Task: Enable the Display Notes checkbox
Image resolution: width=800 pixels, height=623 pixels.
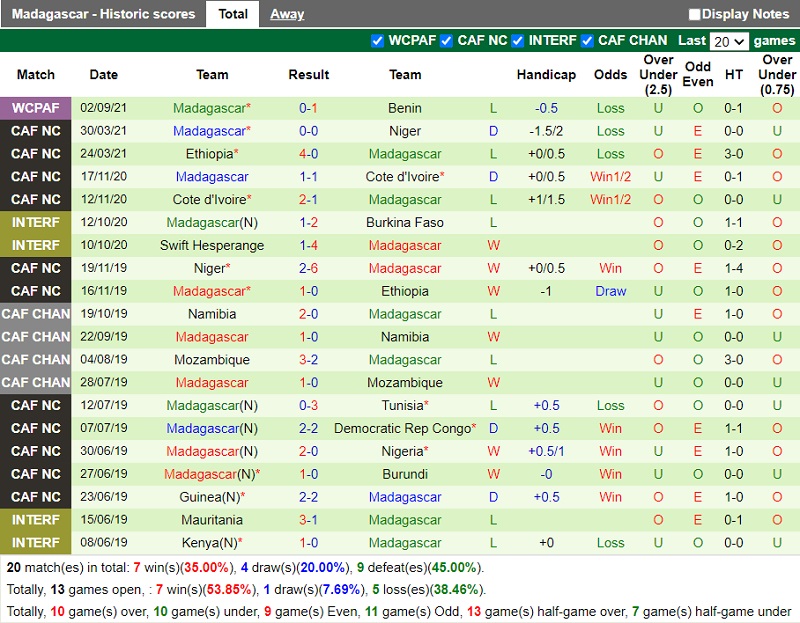Action: (695, 14)
